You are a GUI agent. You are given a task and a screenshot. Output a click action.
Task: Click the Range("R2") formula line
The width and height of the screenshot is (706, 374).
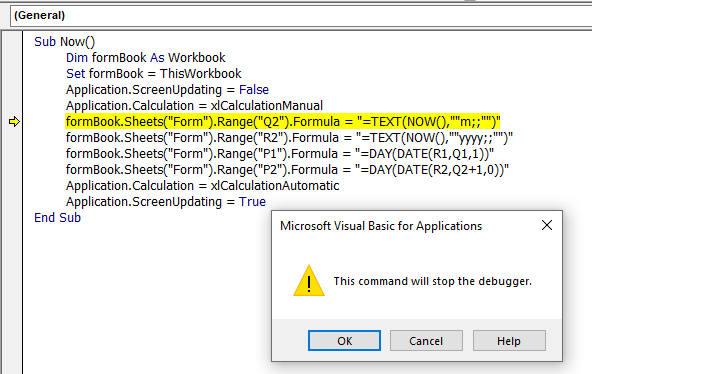point(289,138)
